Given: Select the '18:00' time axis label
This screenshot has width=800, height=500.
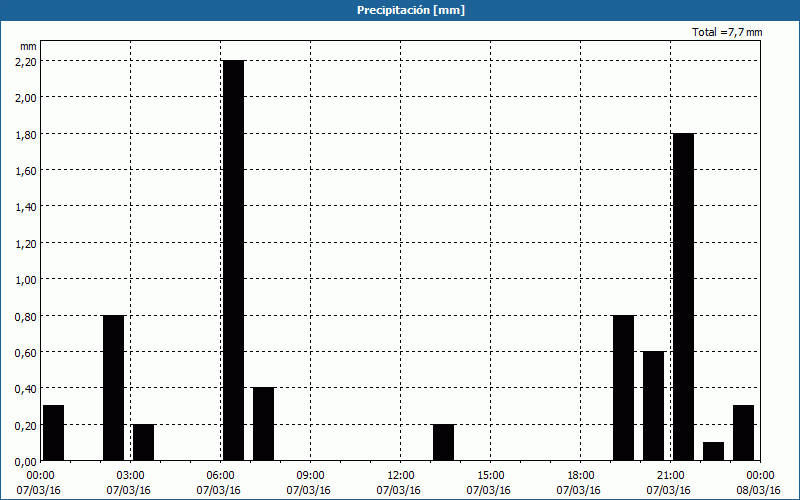Looking at the screenshot, I should pos(581,476).
